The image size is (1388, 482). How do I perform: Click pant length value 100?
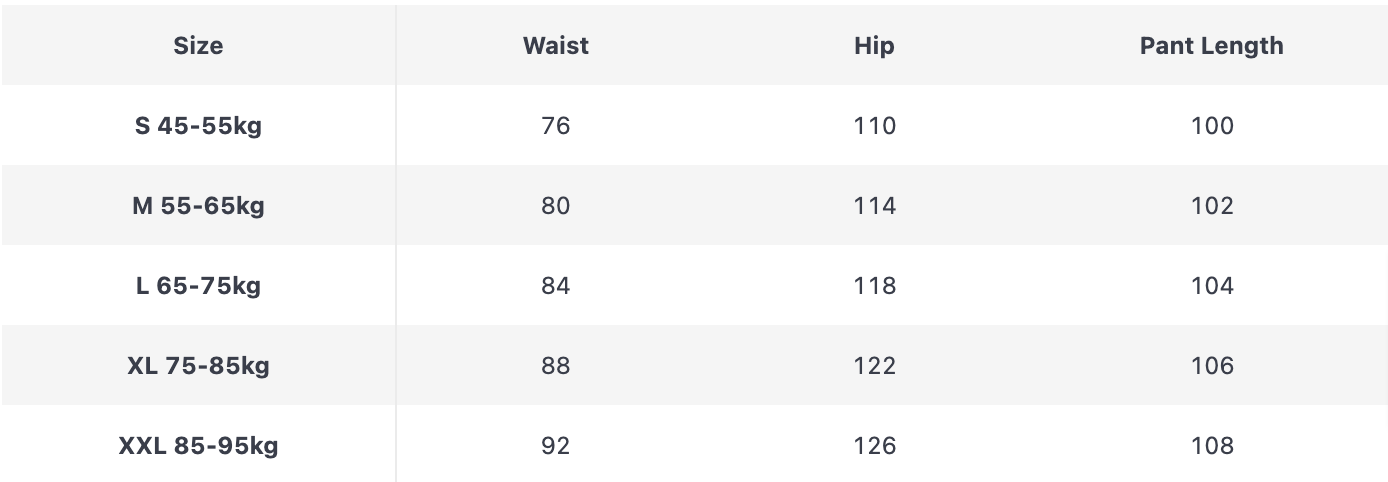coord(1212,126)
